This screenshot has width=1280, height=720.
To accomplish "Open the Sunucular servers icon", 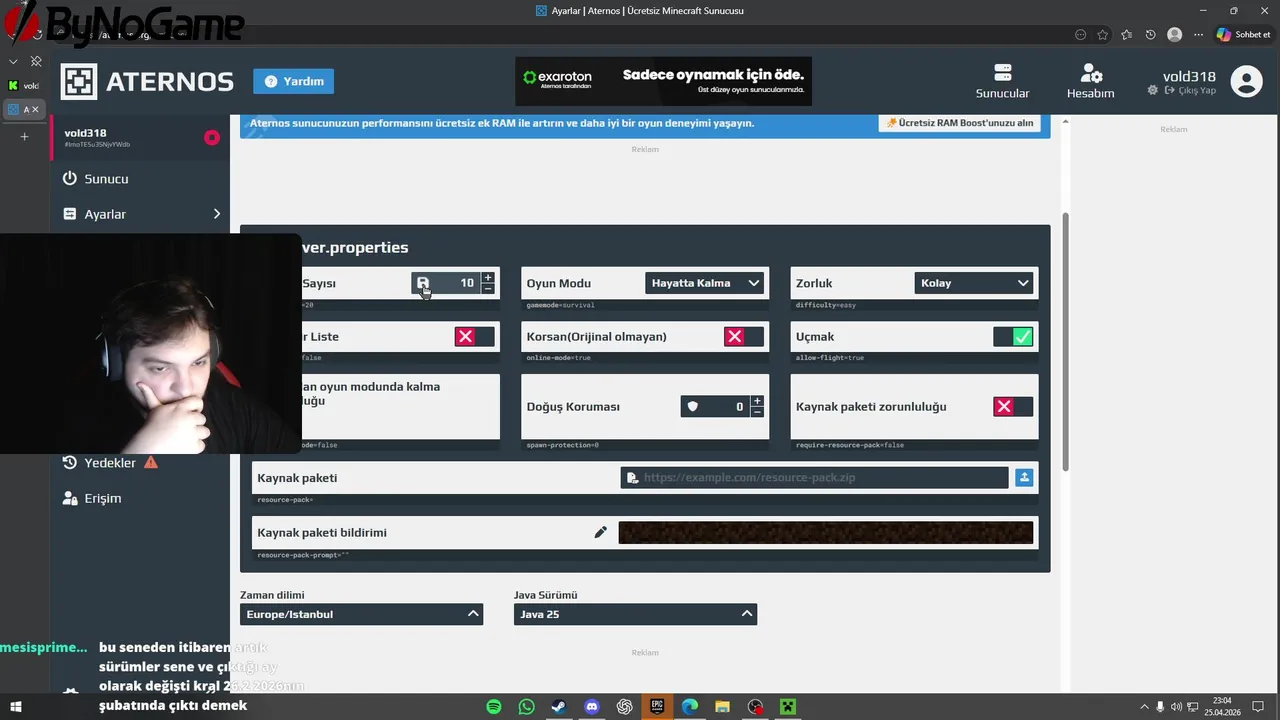I will (x=1002, y=74).
